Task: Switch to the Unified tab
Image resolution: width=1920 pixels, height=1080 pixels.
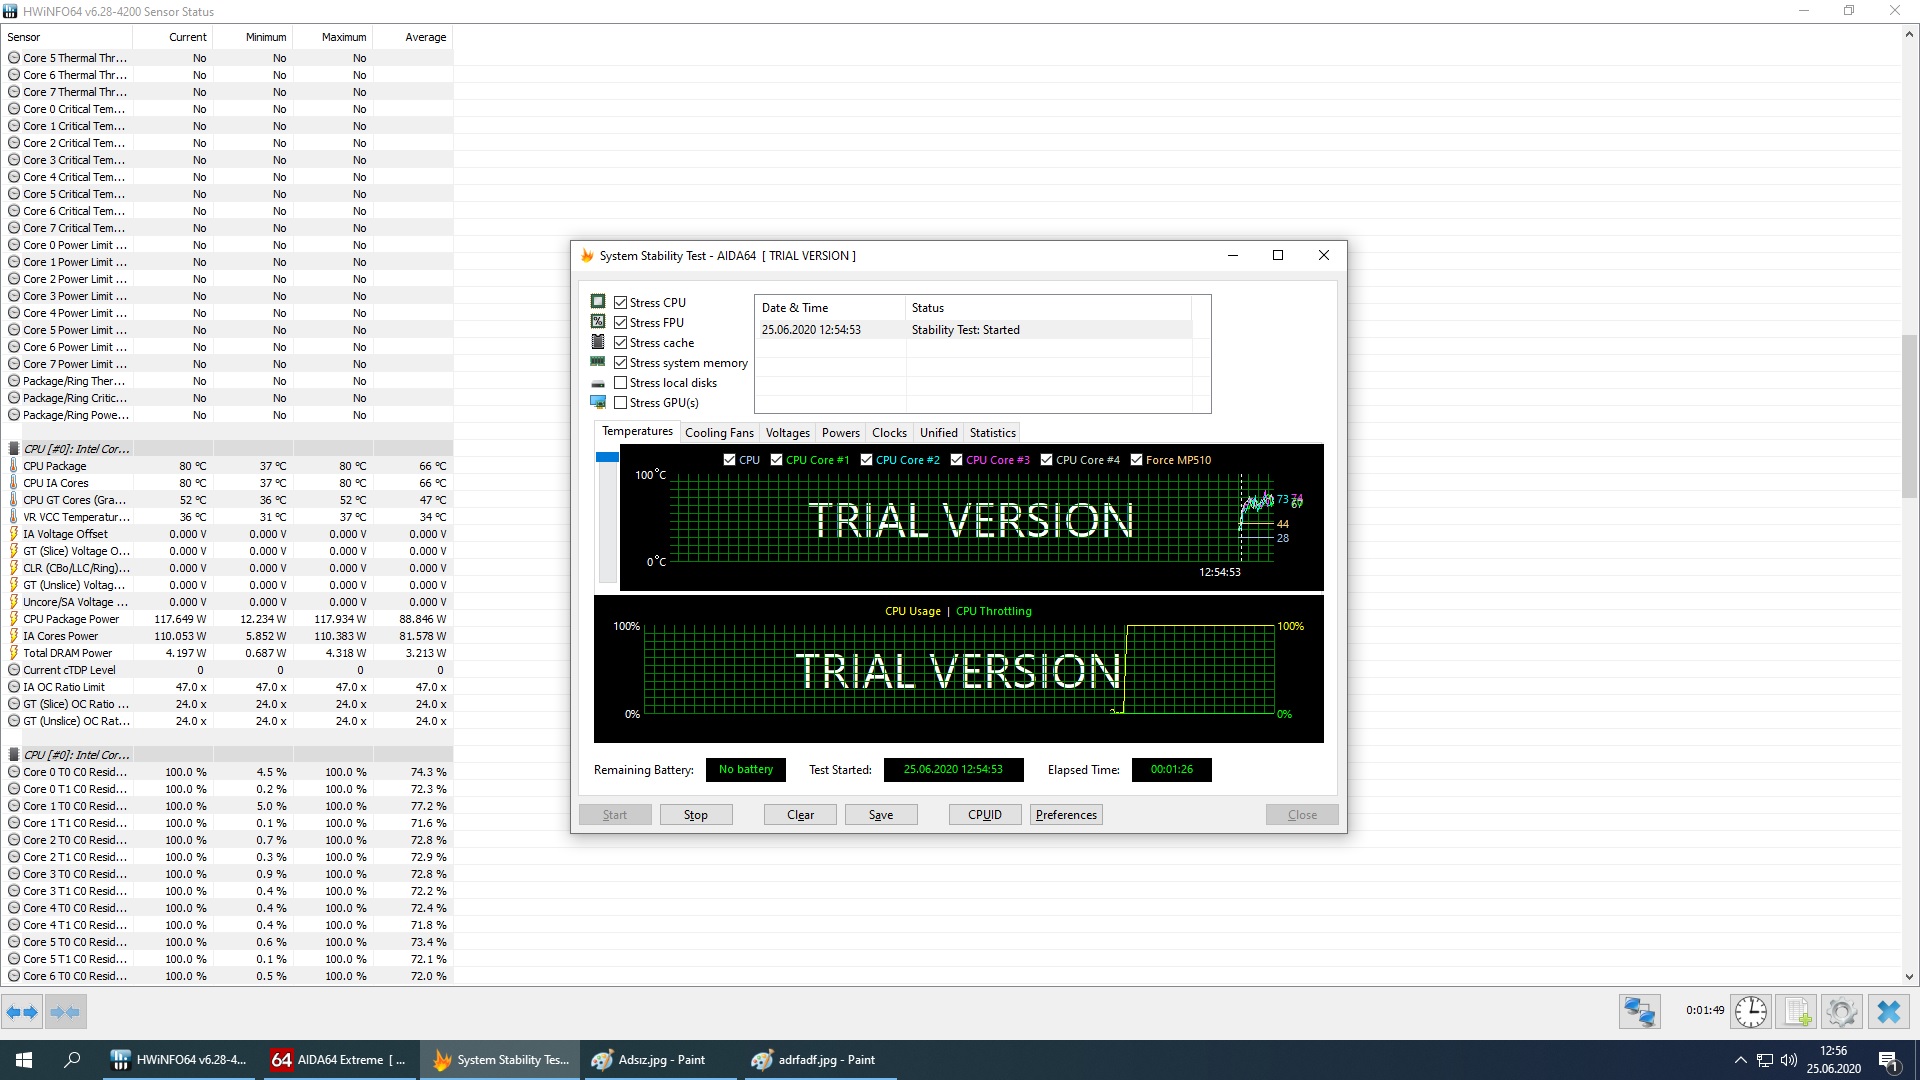Action: (938, 433)
